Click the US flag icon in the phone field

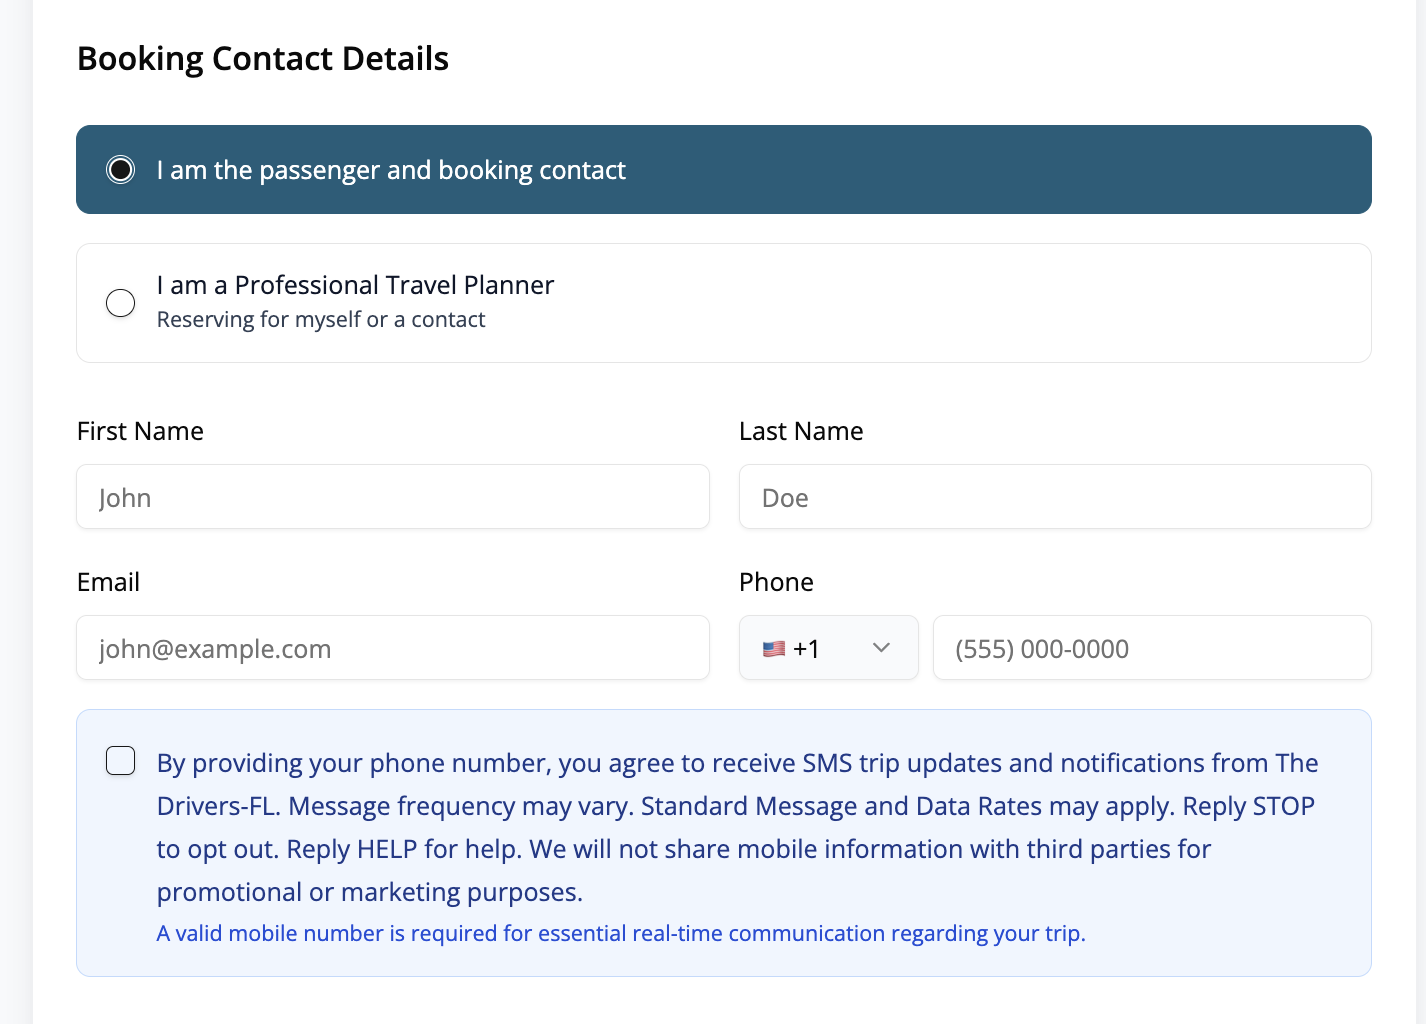[x=774, y=649]
